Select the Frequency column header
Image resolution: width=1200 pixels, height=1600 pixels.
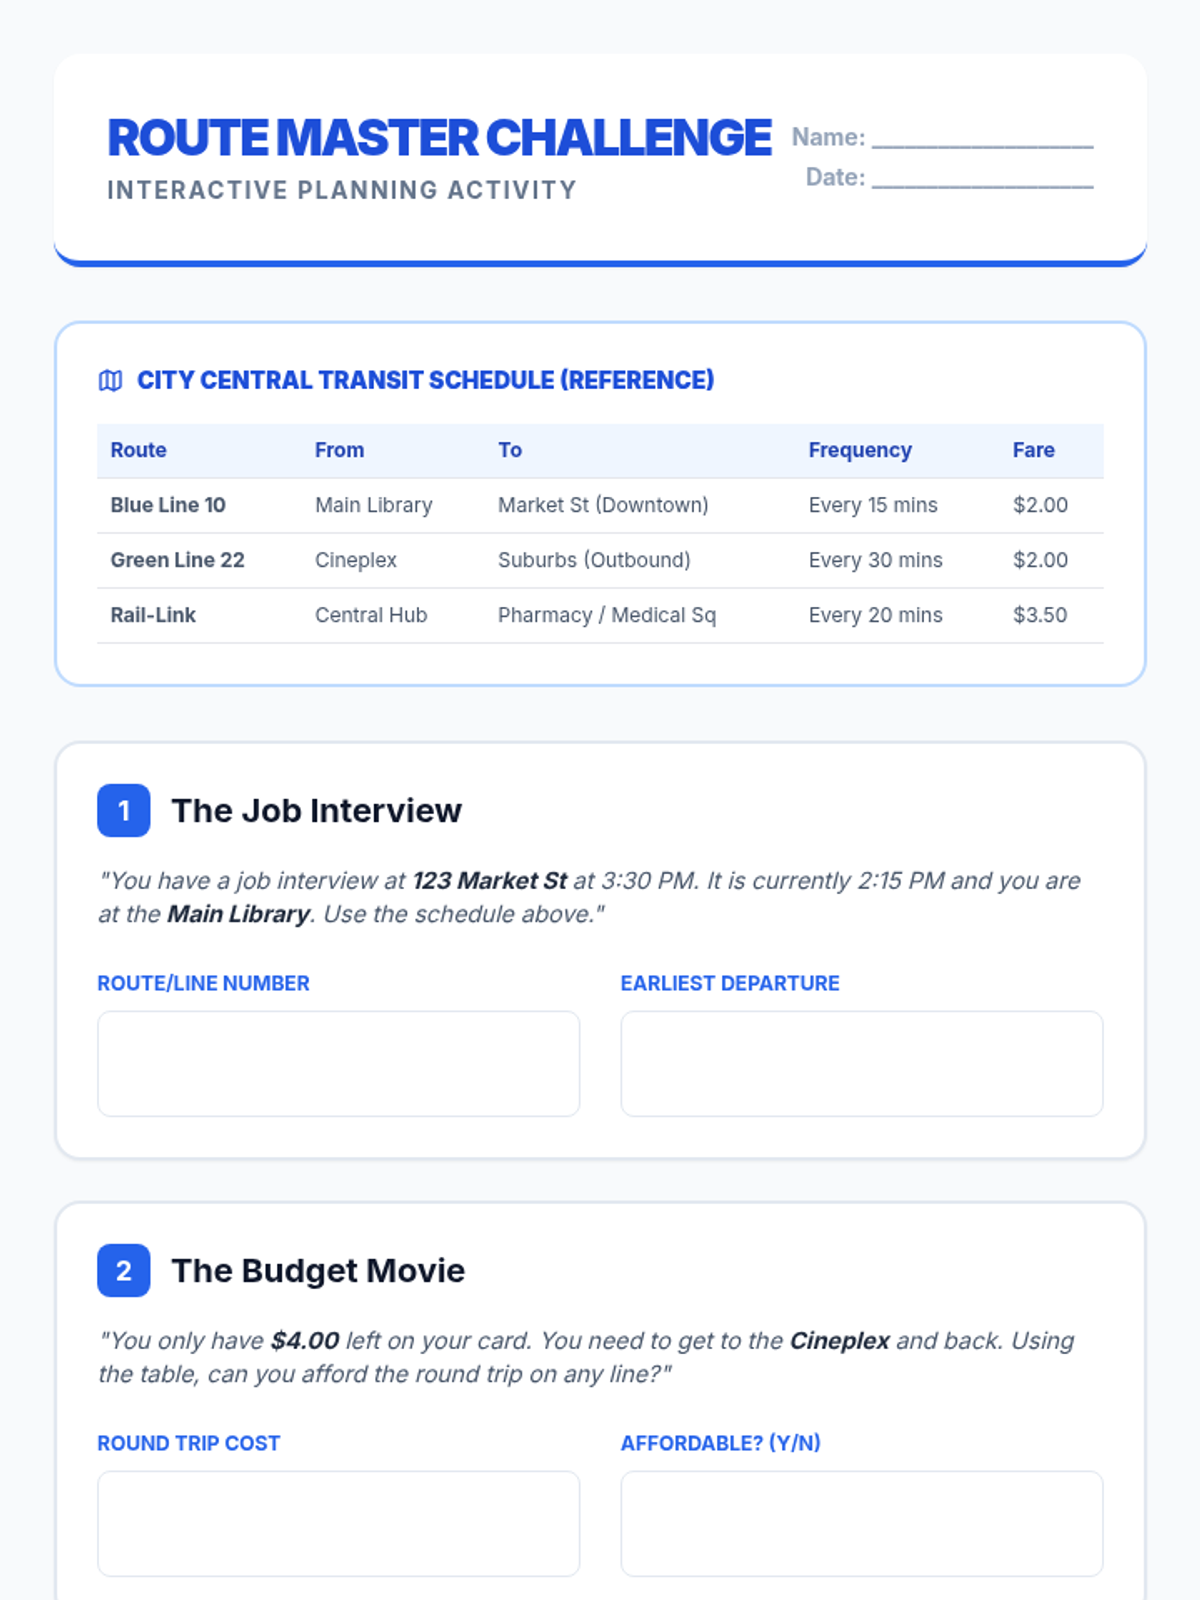[860, 450]
